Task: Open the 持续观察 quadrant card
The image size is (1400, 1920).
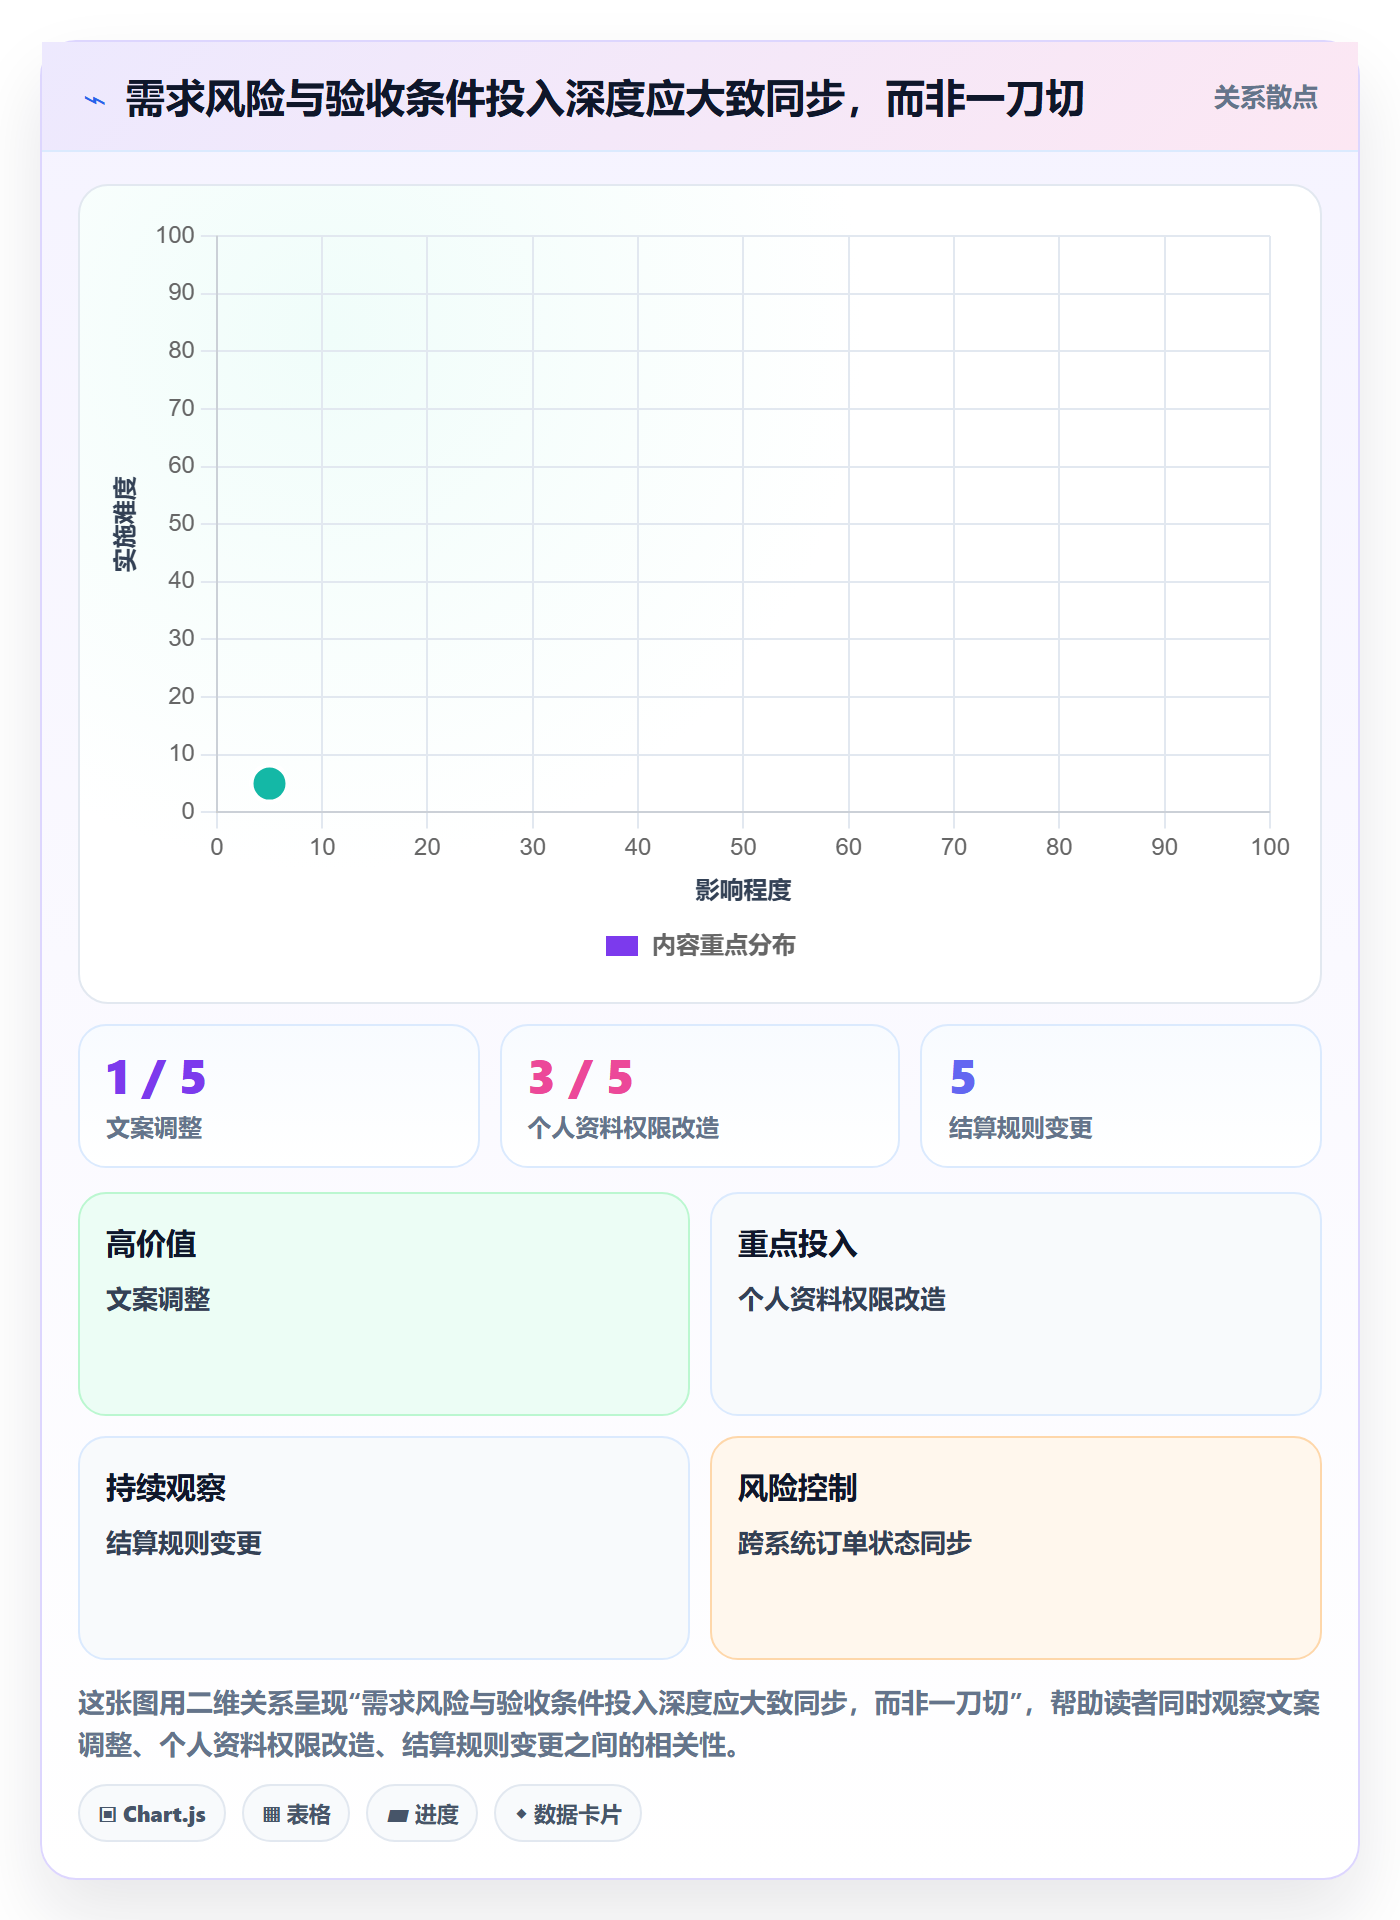Action: tap(384, 1548)
